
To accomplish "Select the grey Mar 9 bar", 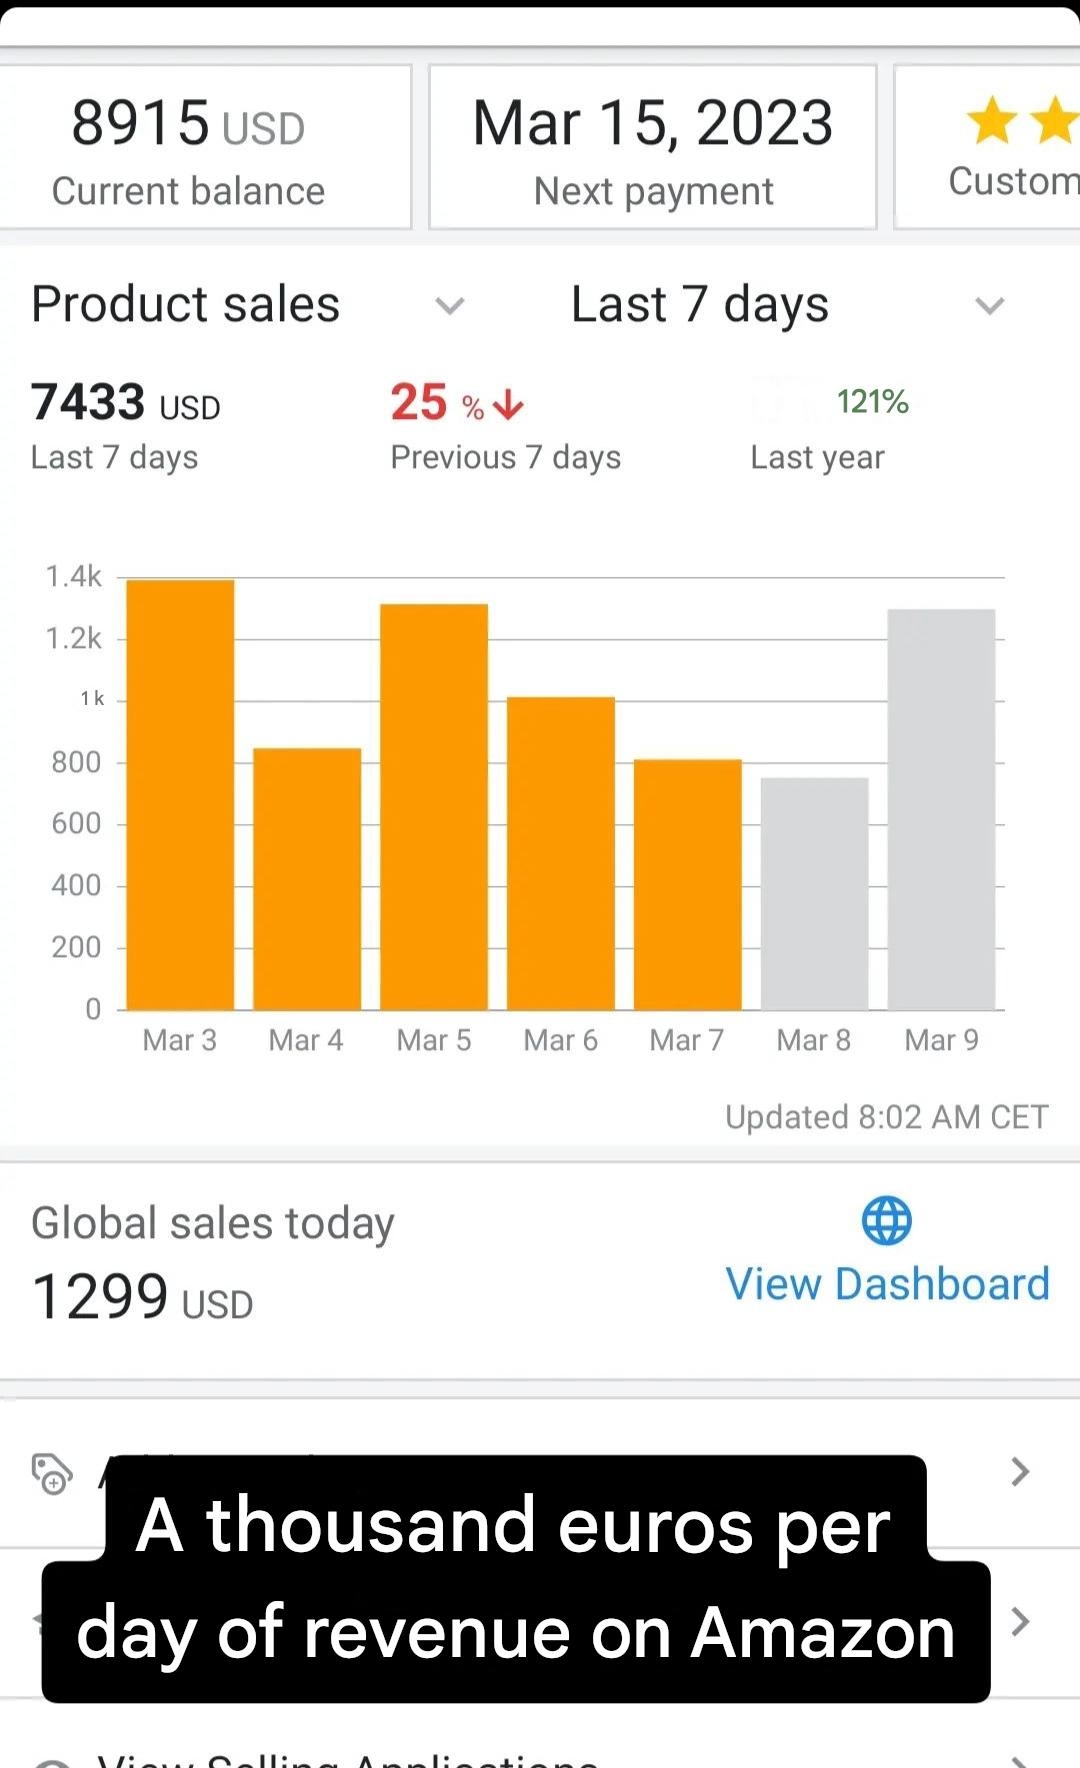I will 941,809.
